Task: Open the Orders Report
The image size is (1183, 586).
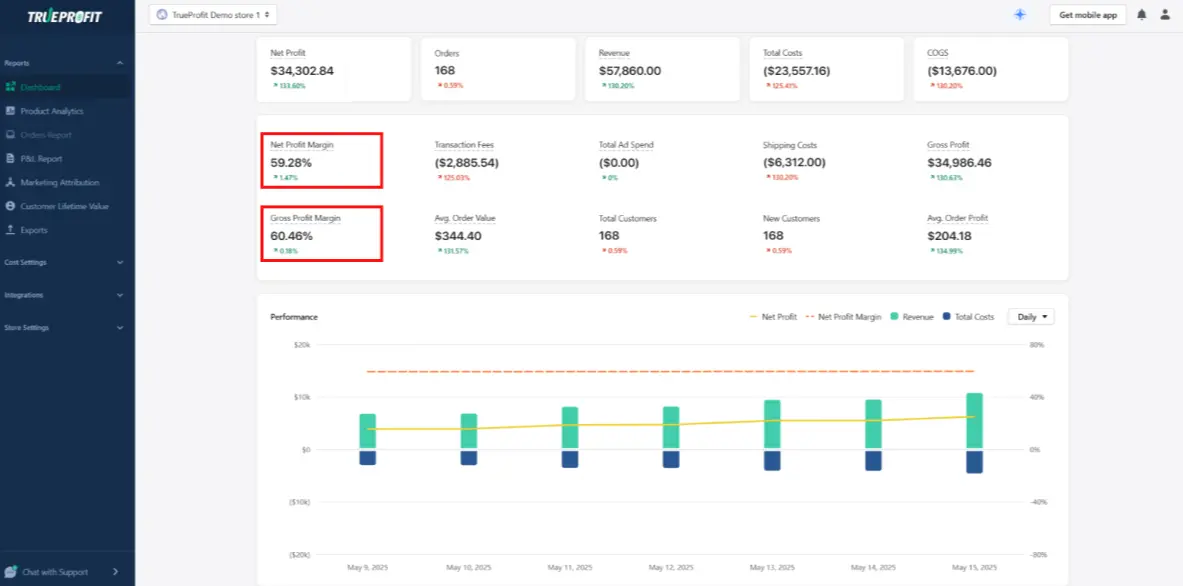Action: click(50, 134)
